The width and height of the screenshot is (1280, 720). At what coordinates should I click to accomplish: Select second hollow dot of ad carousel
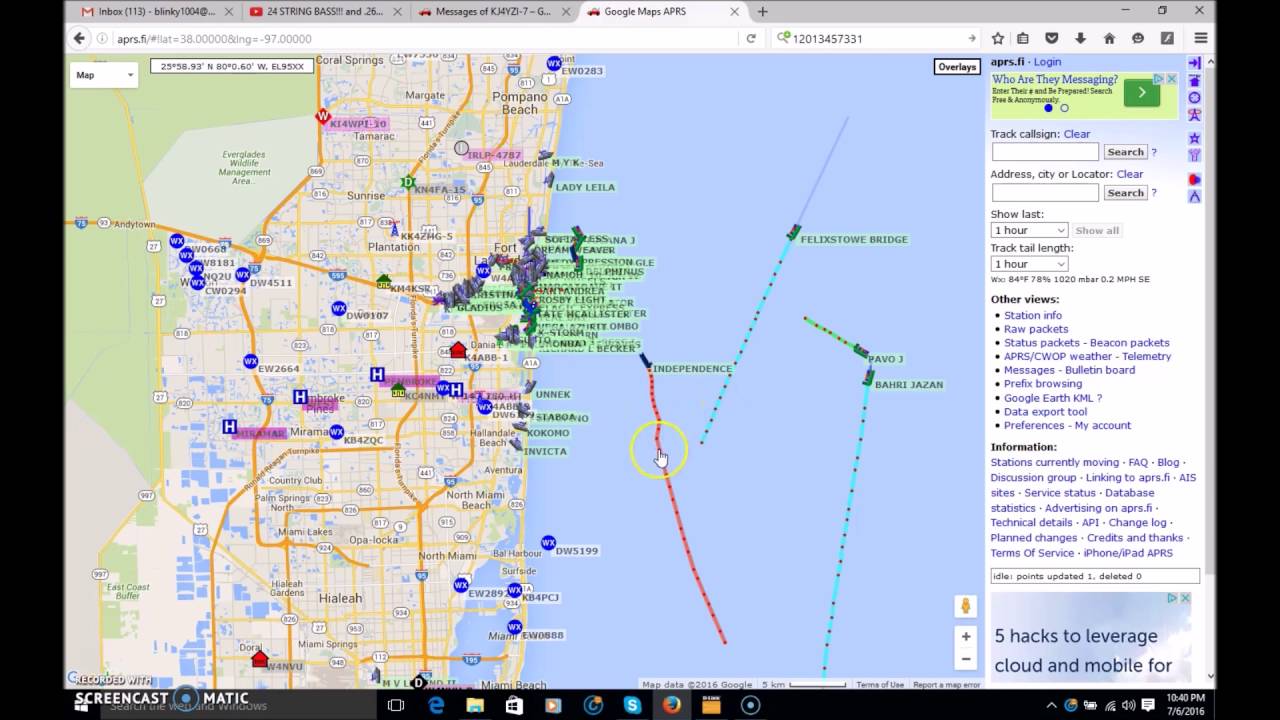(x=1064, y=108)
